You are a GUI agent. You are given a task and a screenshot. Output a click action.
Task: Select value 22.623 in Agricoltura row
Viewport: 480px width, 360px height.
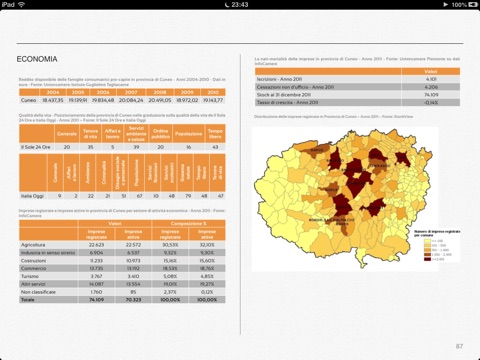[96, 245]
